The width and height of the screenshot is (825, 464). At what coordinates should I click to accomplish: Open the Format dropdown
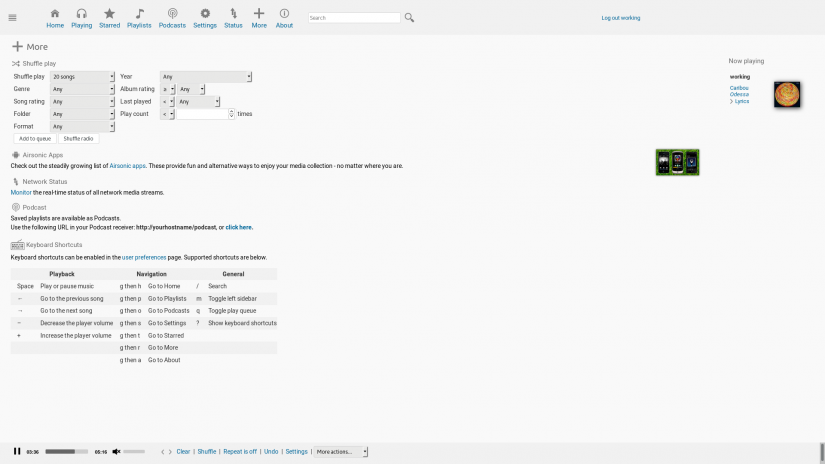[83, 126]
